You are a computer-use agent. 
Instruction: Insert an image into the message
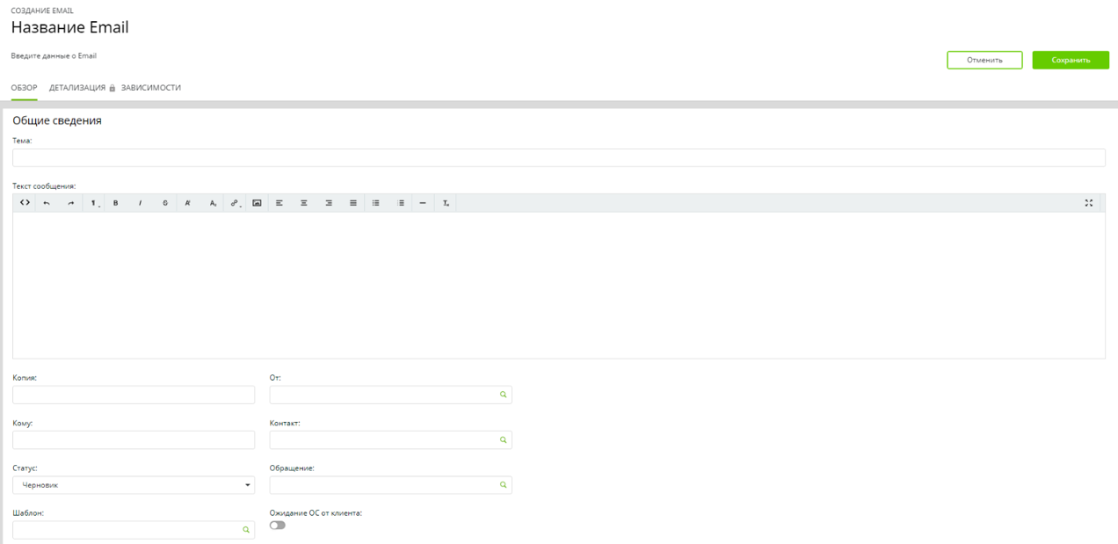[257, 203]
